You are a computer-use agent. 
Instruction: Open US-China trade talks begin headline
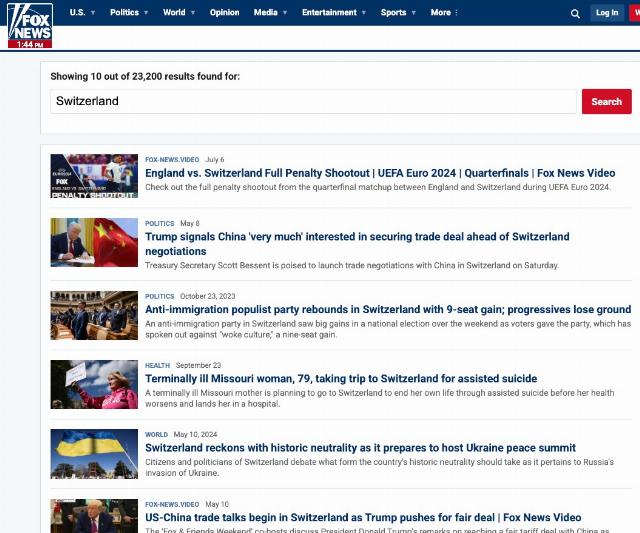(363, 517)
